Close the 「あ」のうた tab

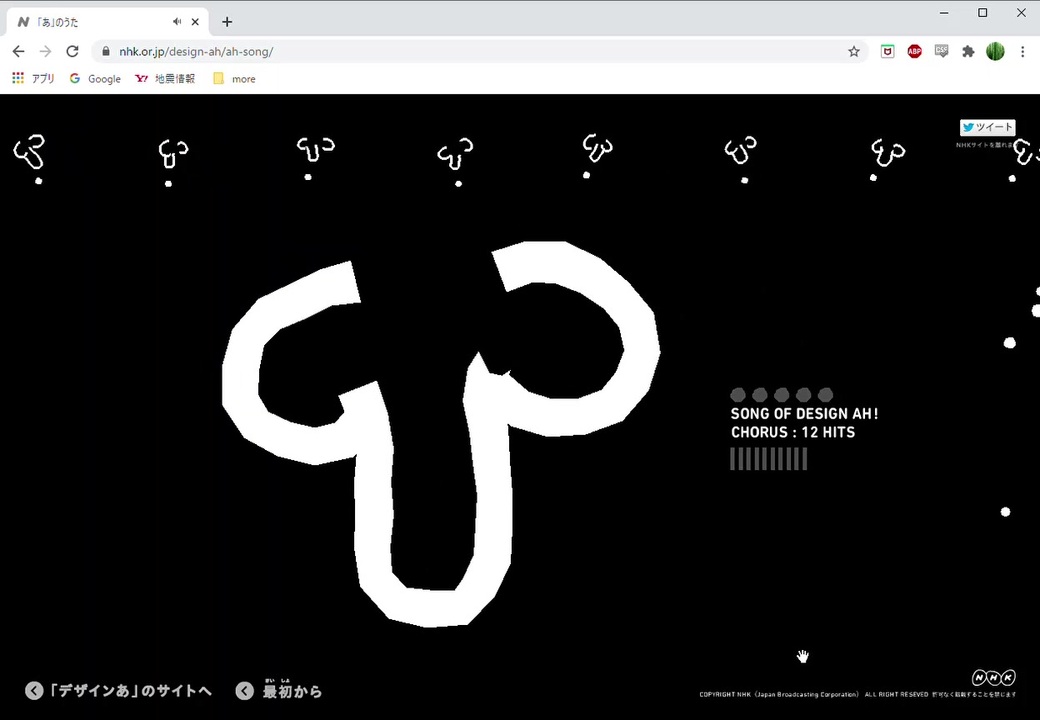coord(195,22)
